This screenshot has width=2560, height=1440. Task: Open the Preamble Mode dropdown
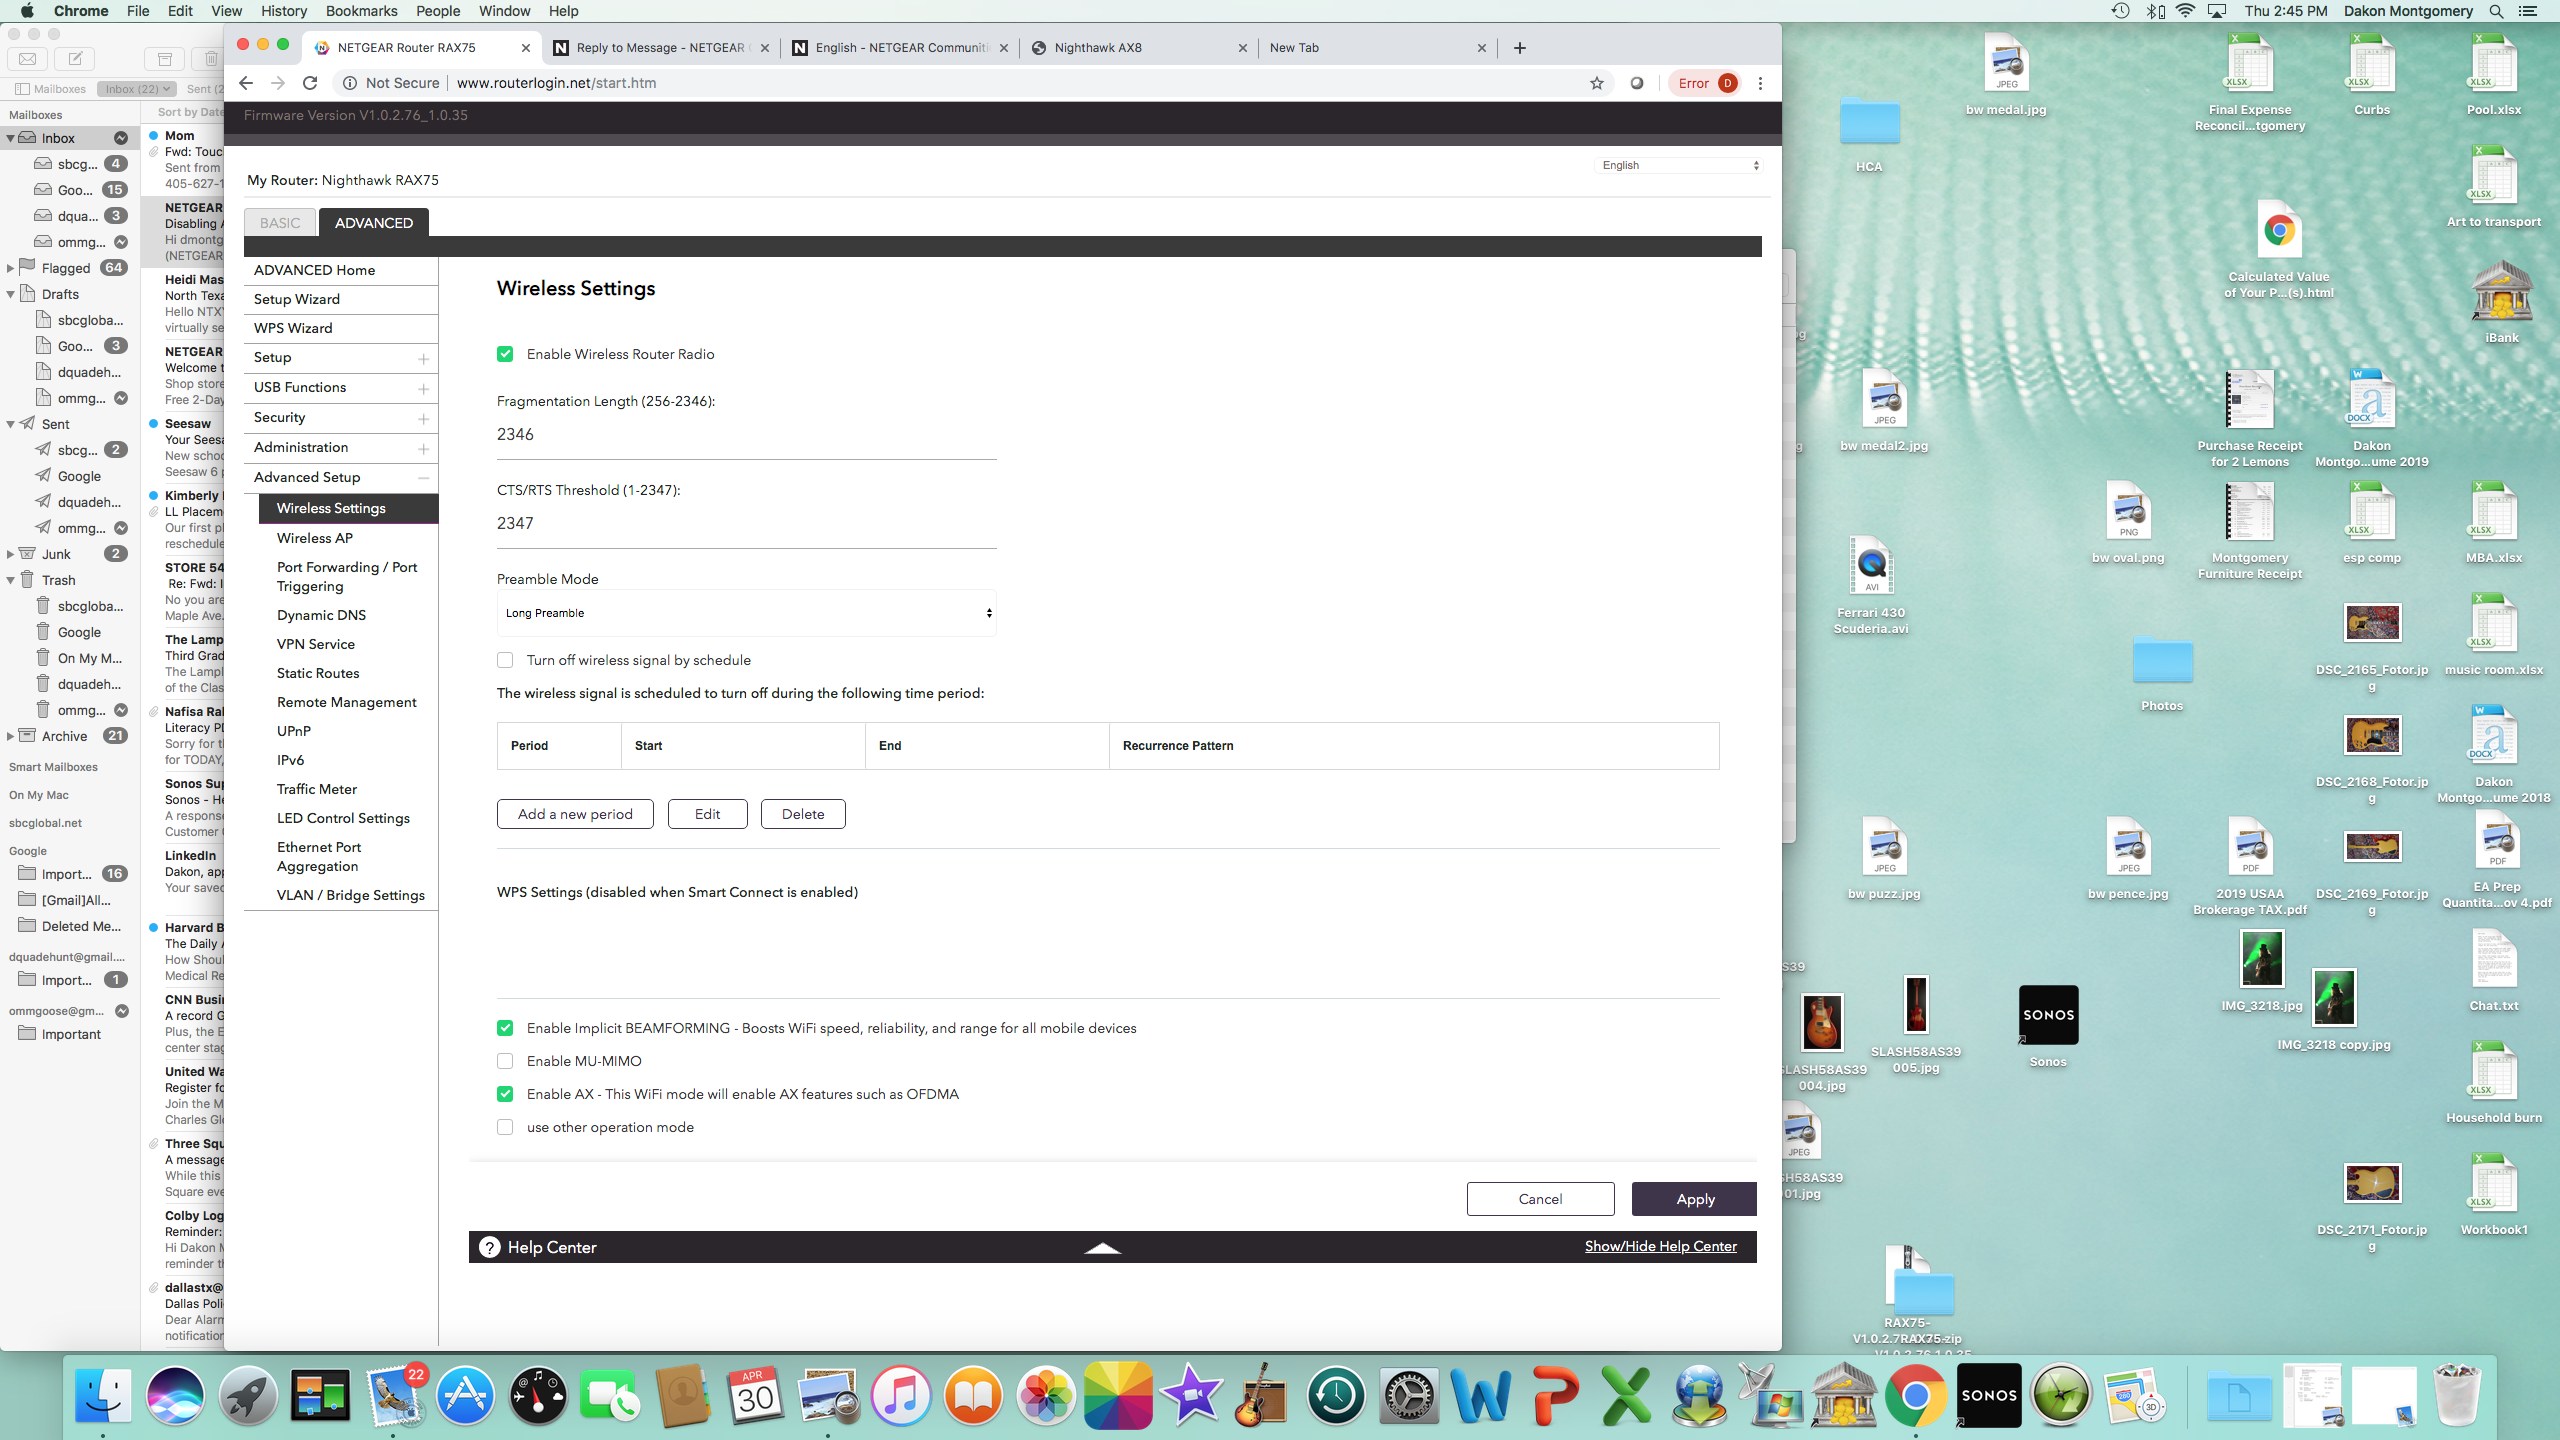tap(747, 613)
